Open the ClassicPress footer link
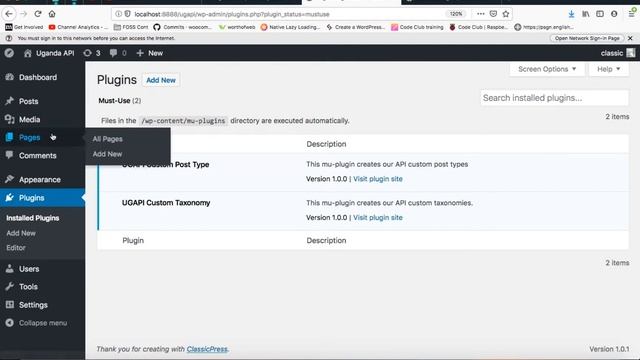The image size is (640, 360). pyautogui.click(x=207, y=349)
